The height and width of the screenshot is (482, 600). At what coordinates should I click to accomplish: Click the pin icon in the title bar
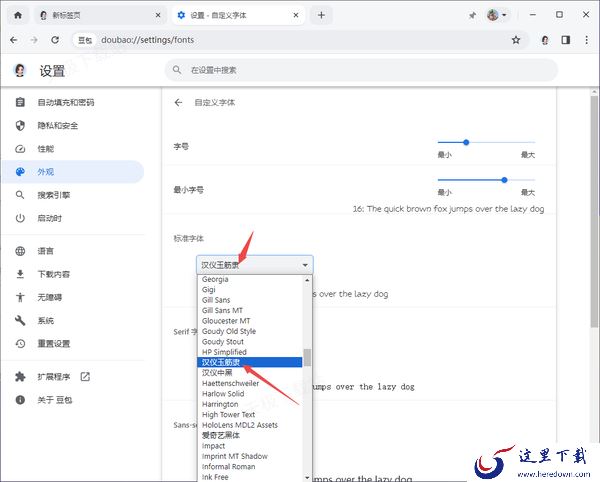[x=472, y=15]
